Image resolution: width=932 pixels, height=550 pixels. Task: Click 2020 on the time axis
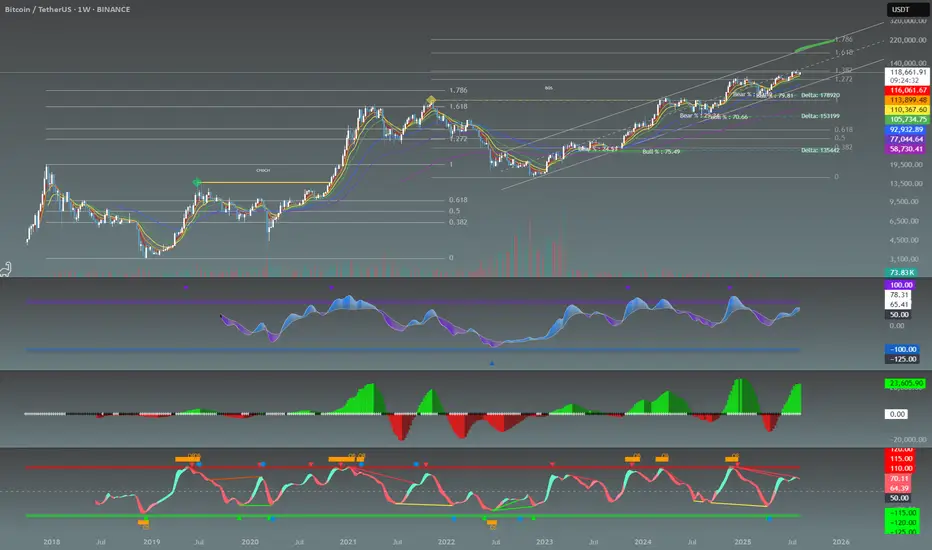(250, 542)
